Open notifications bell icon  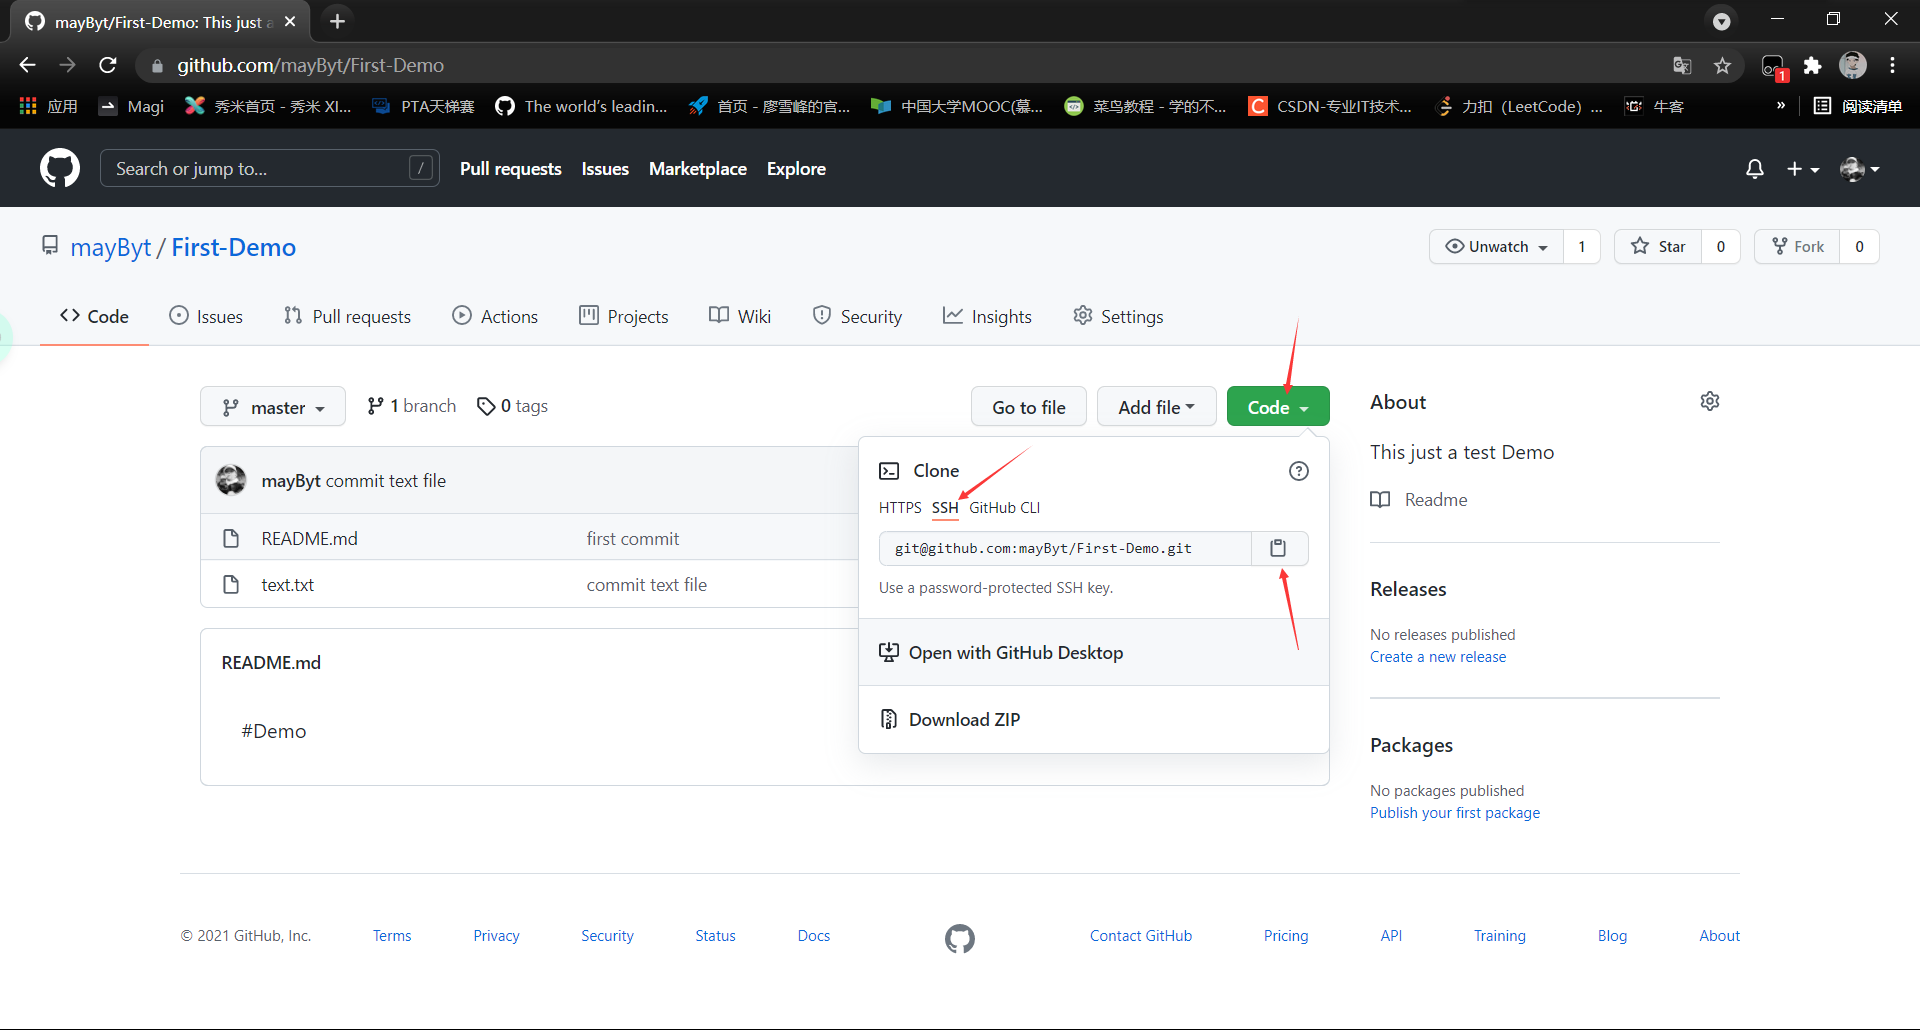1754,169
